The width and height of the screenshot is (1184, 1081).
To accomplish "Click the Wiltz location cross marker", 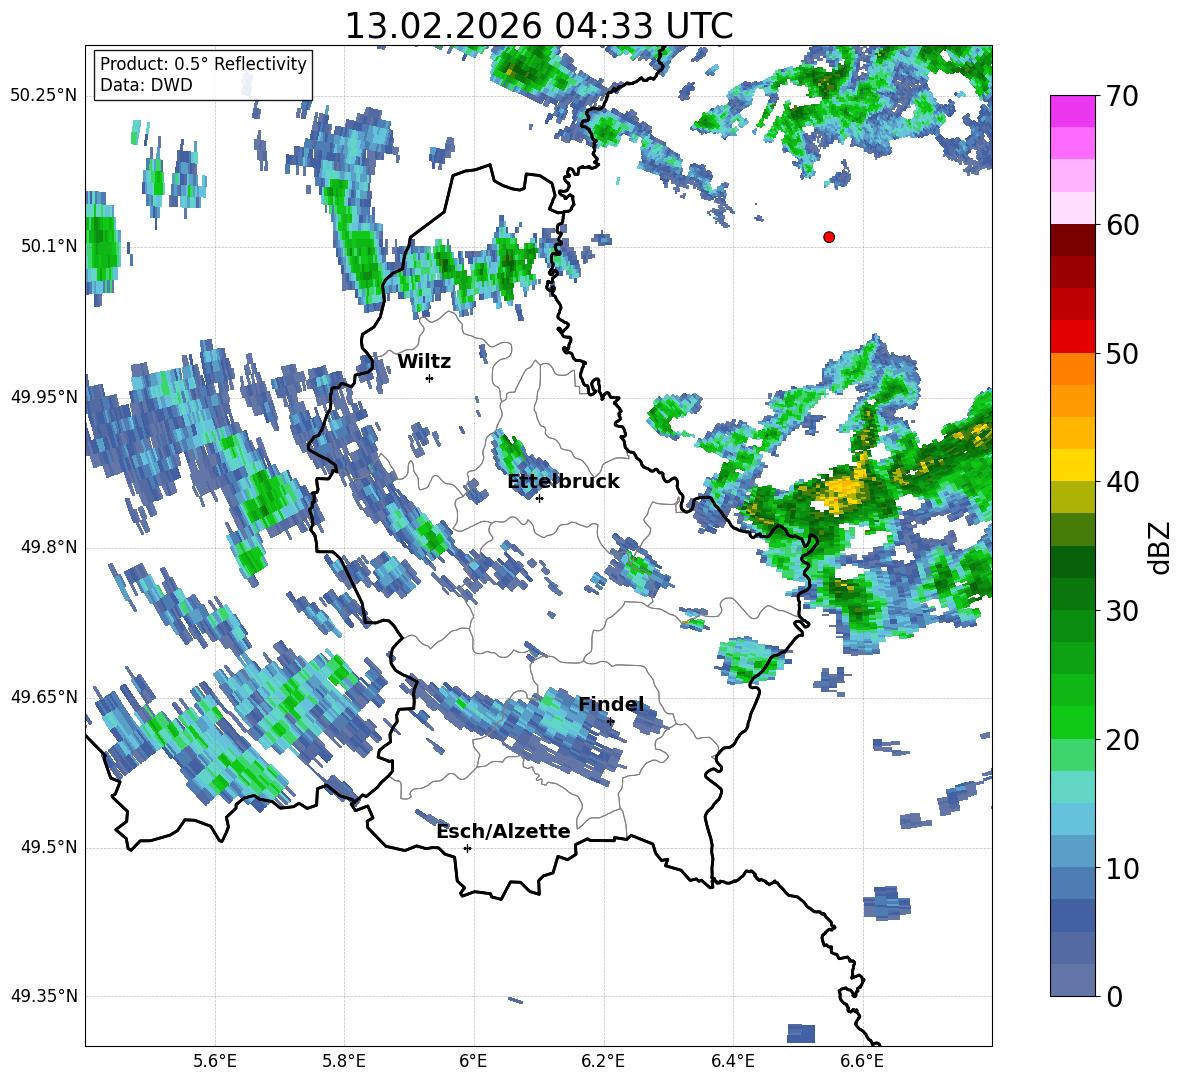I will click(429, 378).
